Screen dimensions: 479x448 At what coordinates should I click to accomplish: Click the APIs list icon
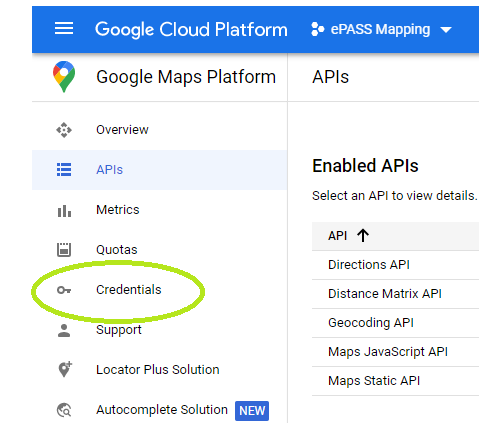click(64, 170)
